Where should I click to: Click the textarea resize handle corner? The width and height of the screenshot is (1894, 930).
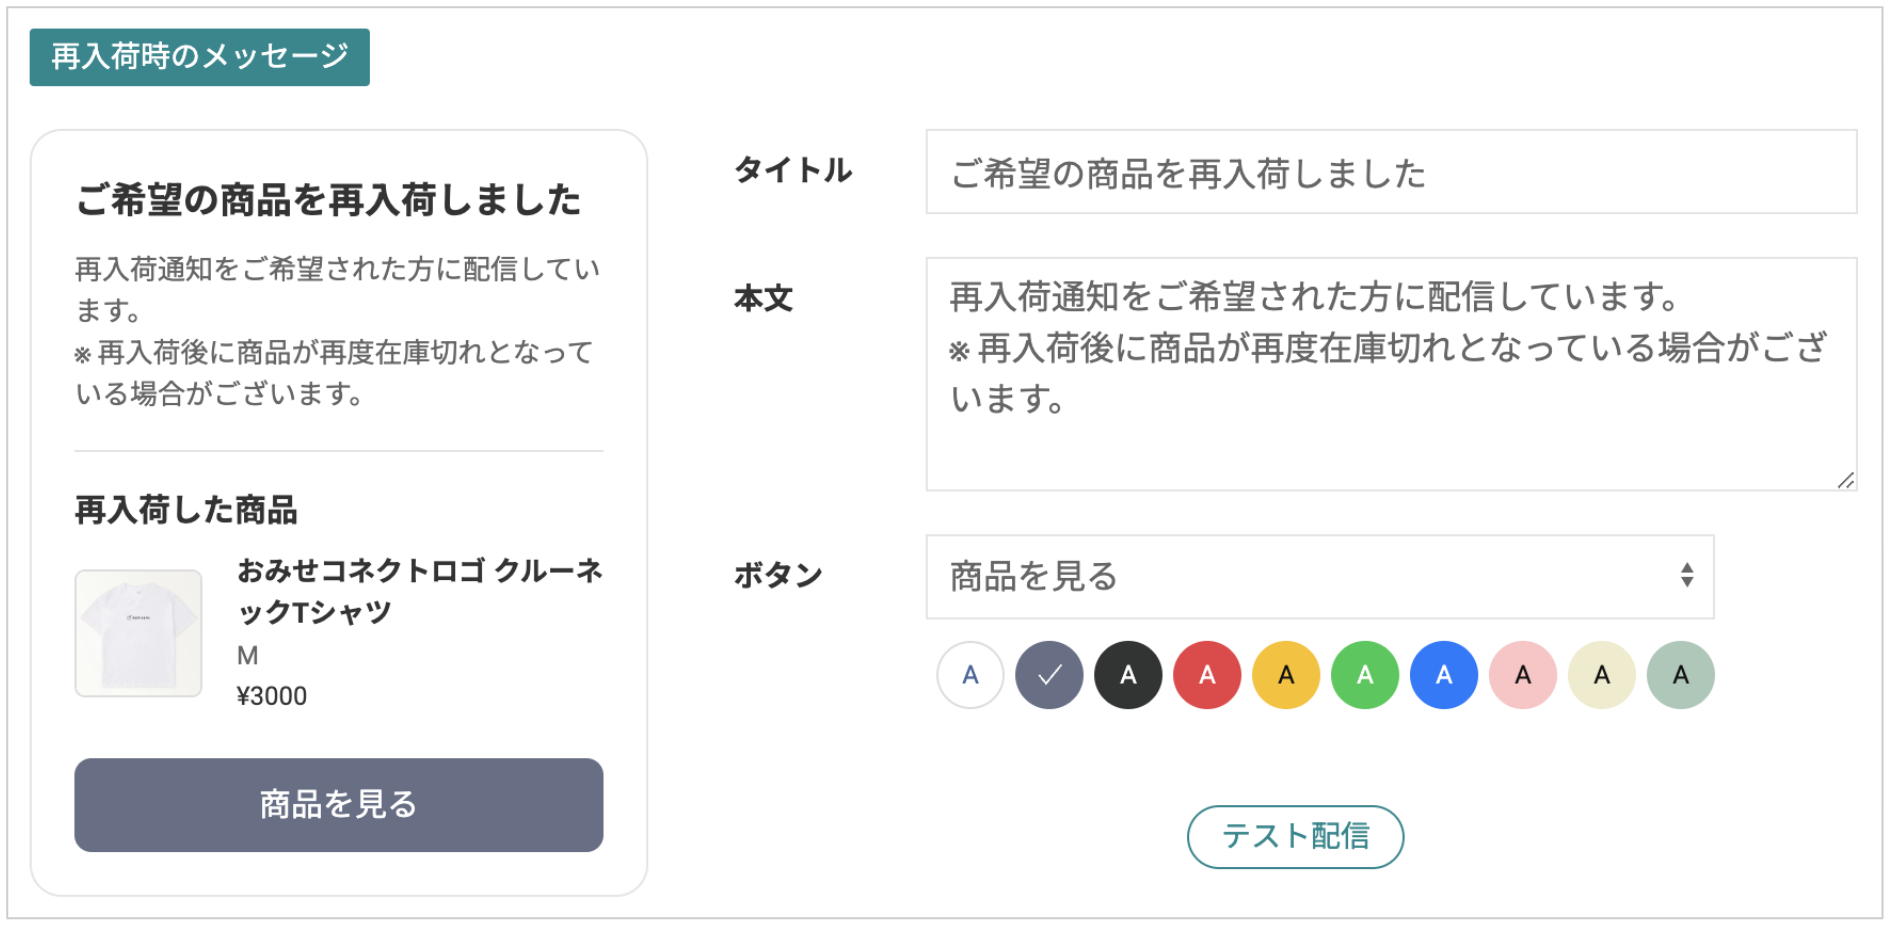click(1846, 480)
